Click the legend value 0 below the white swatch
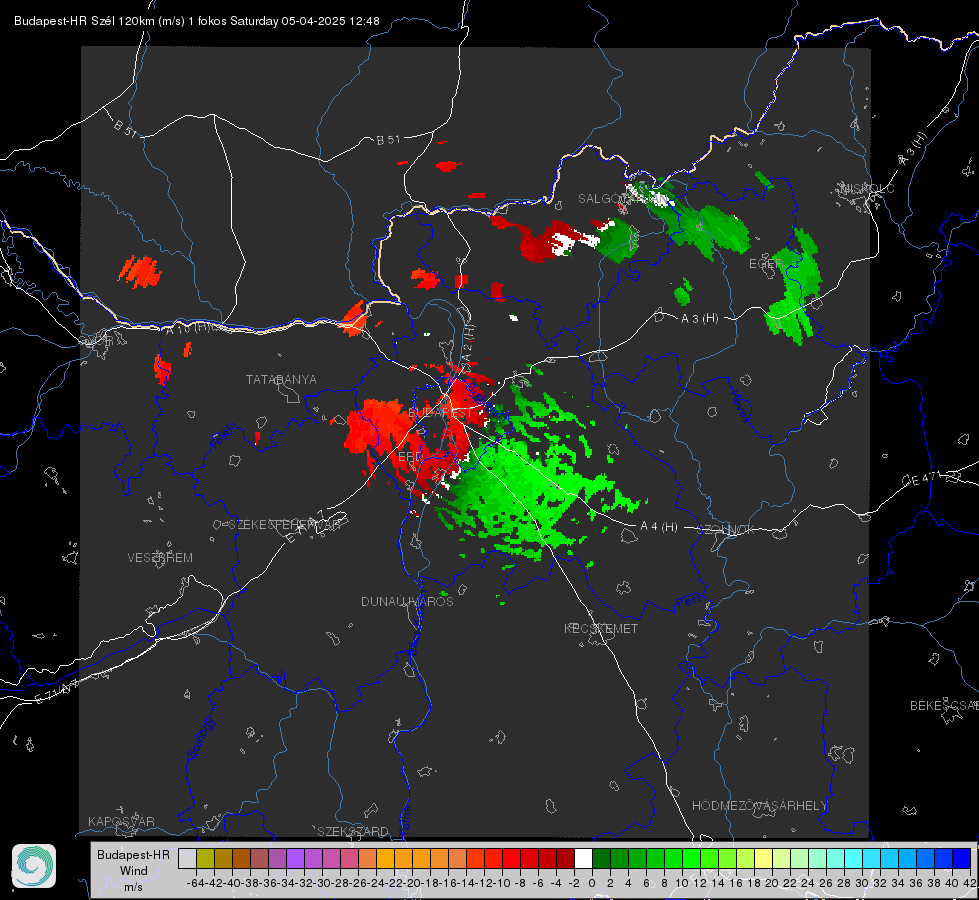979x900 pixels. tap(592, 883)
